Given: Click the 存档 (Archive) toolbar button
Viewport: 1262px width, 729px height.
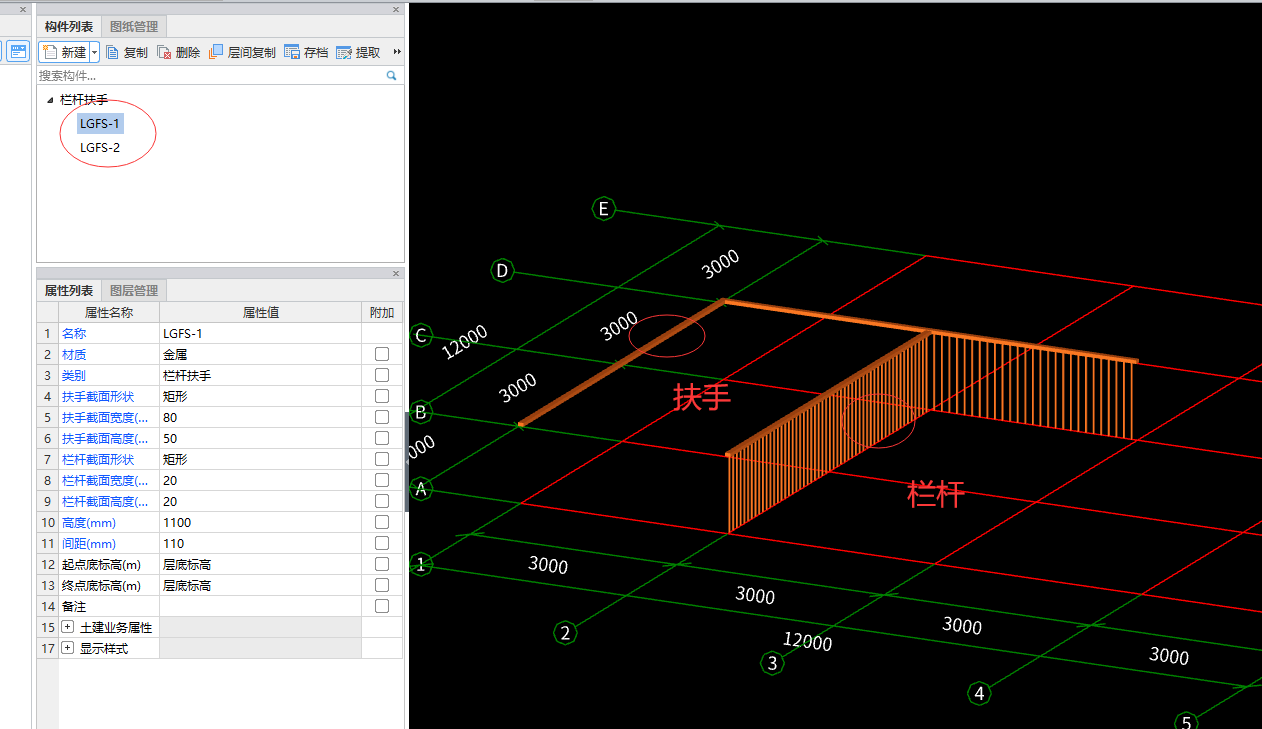Looking at the screenshot, I should tap(306, 52).
